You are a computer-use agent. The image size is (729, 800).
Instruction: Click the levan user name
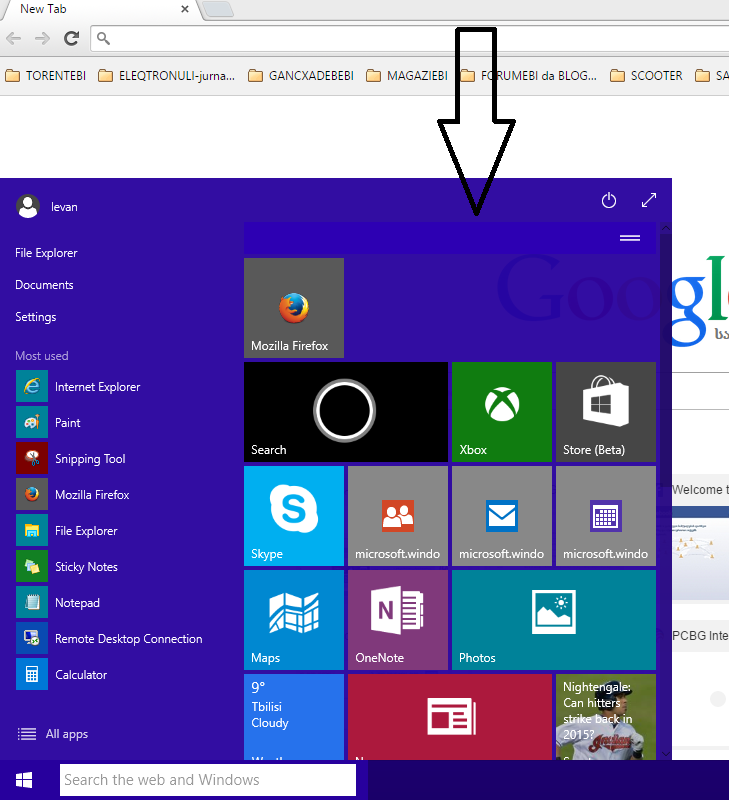point(64,207)
